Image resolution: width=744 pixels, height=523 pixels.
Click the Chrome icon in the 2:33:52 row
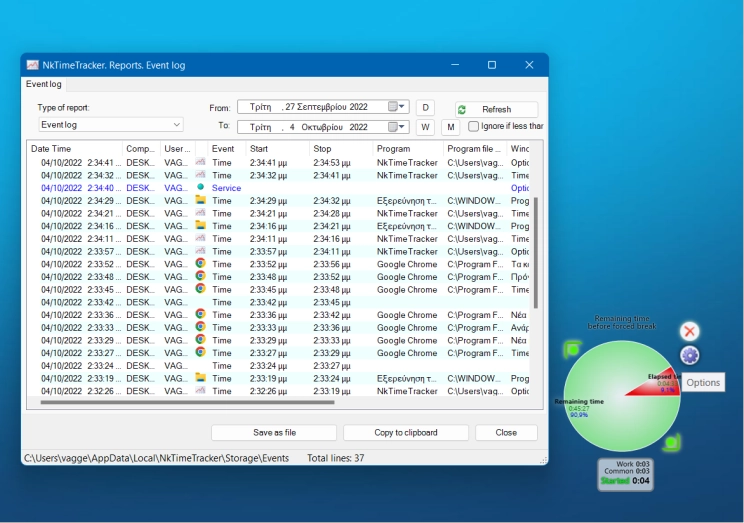201,263
